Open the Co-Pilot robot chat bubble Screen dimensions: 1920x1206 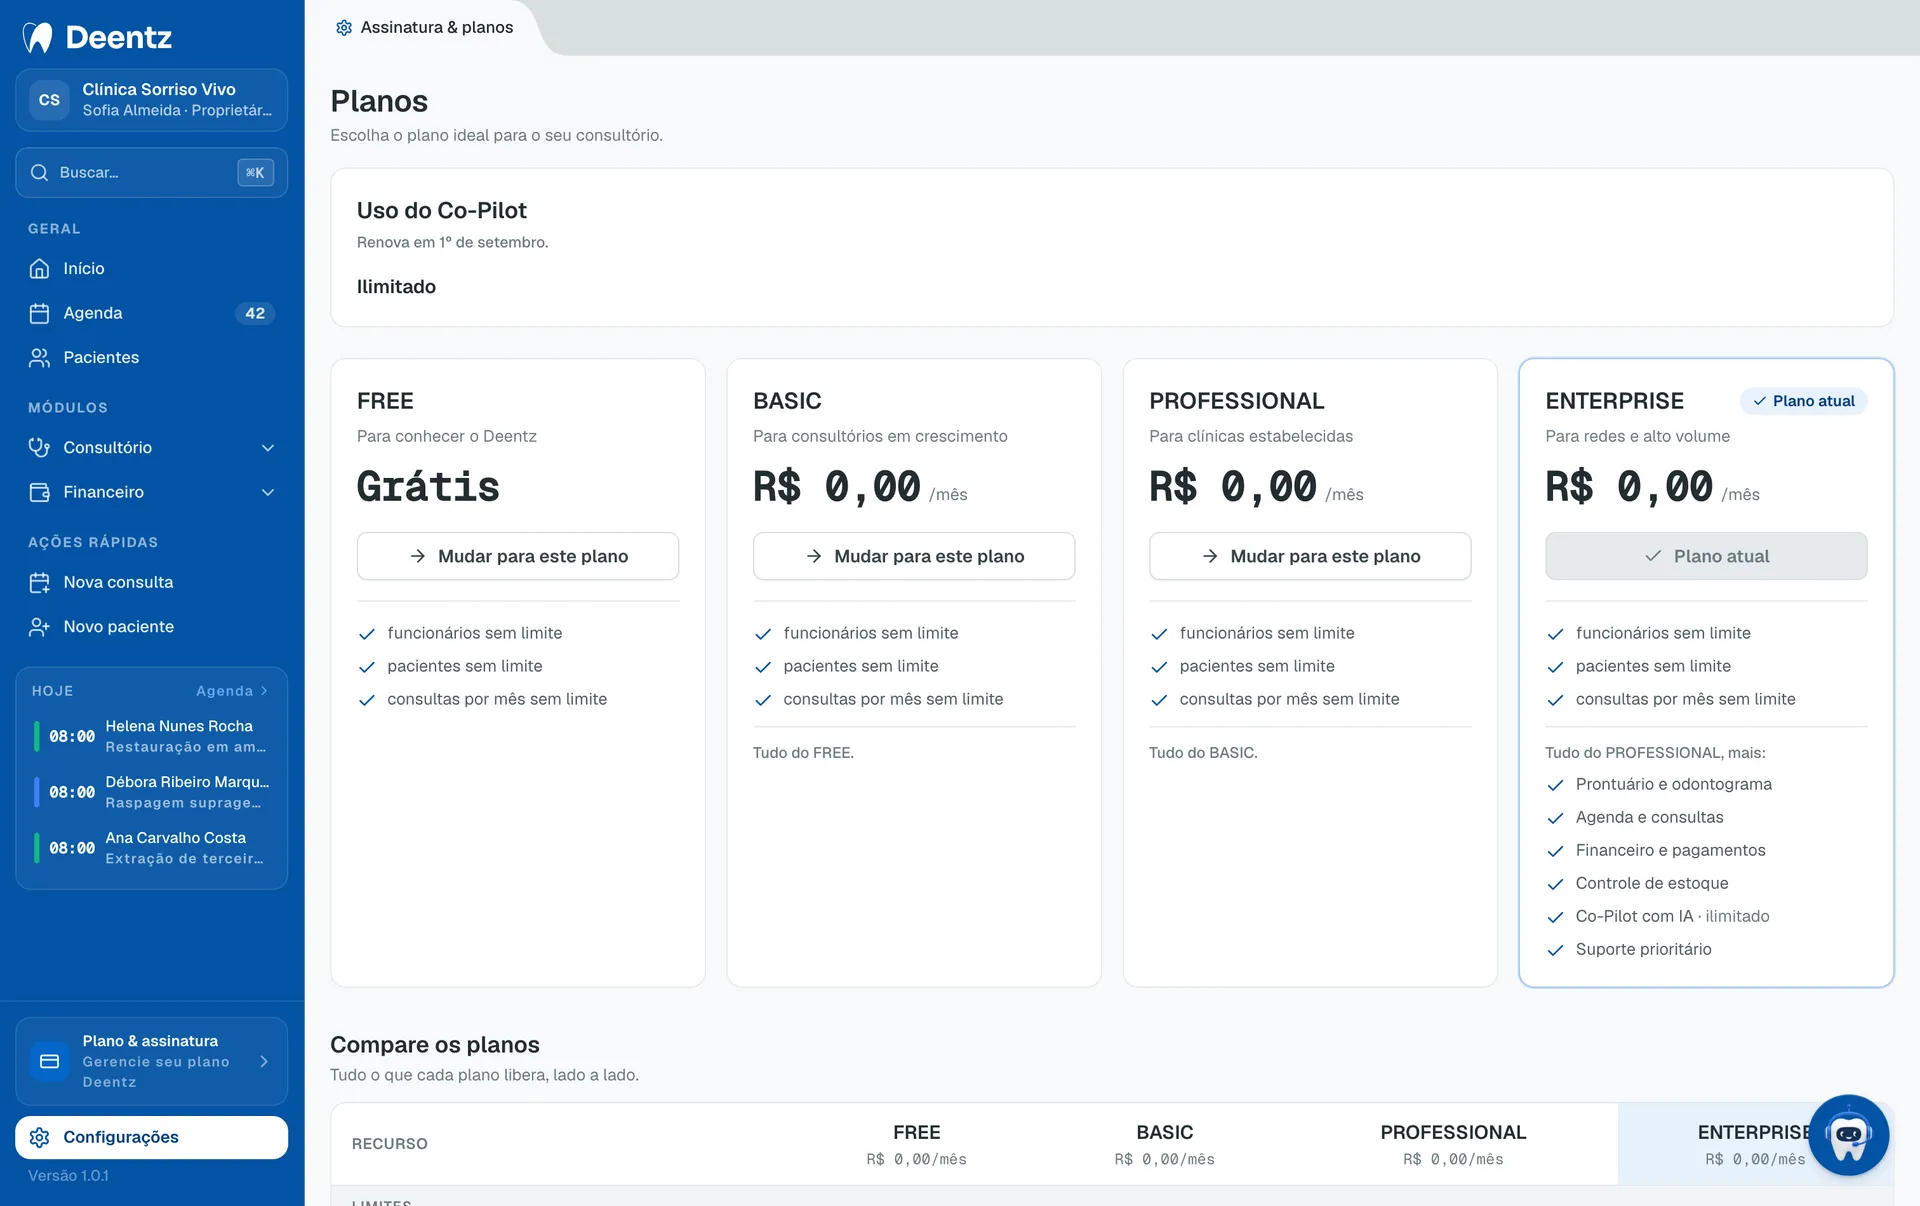tap(1848, 1135)
